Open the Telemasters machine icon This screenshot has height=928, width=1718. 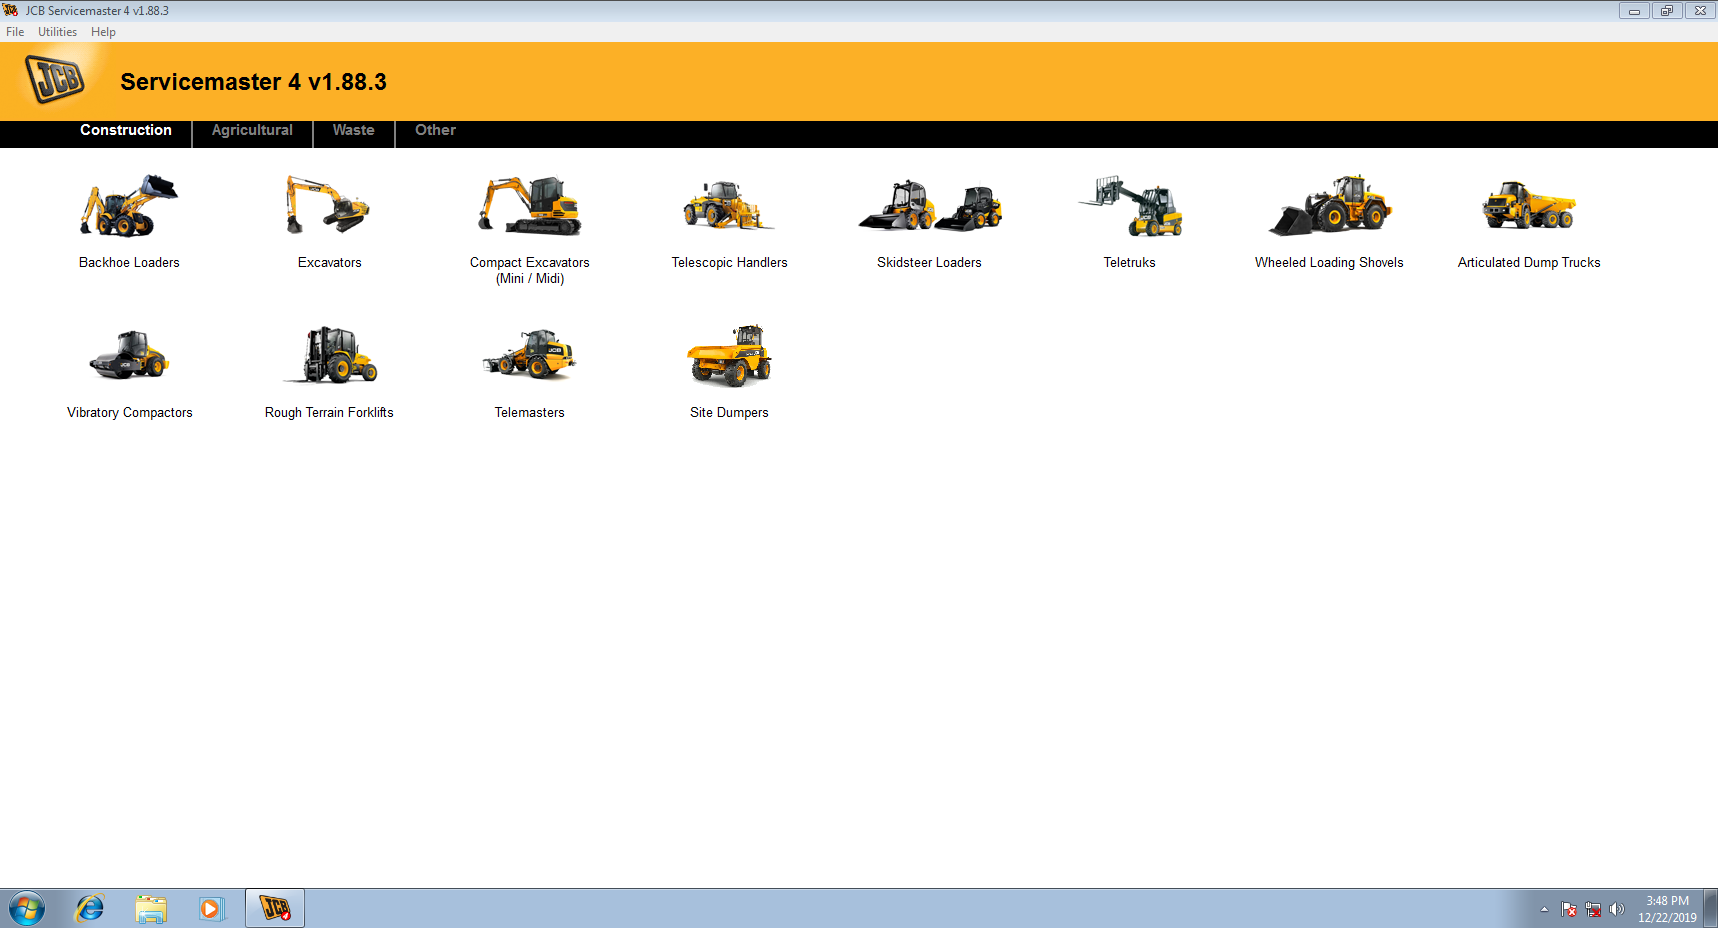tap(530, 355)
